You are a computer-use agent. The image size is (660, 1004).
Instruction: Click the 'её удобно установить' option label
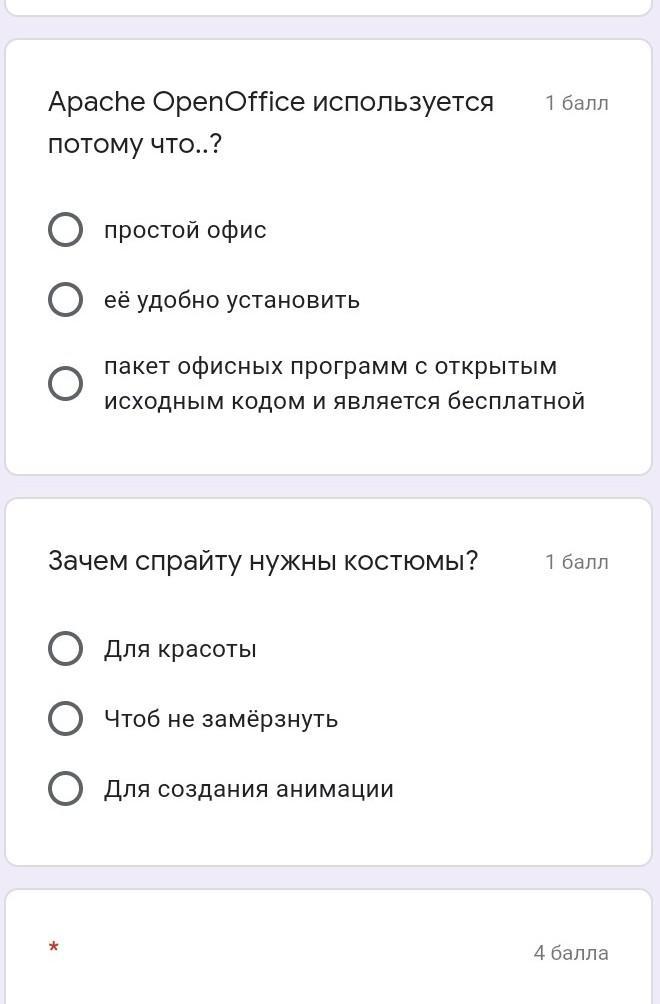tap(232, 300)
